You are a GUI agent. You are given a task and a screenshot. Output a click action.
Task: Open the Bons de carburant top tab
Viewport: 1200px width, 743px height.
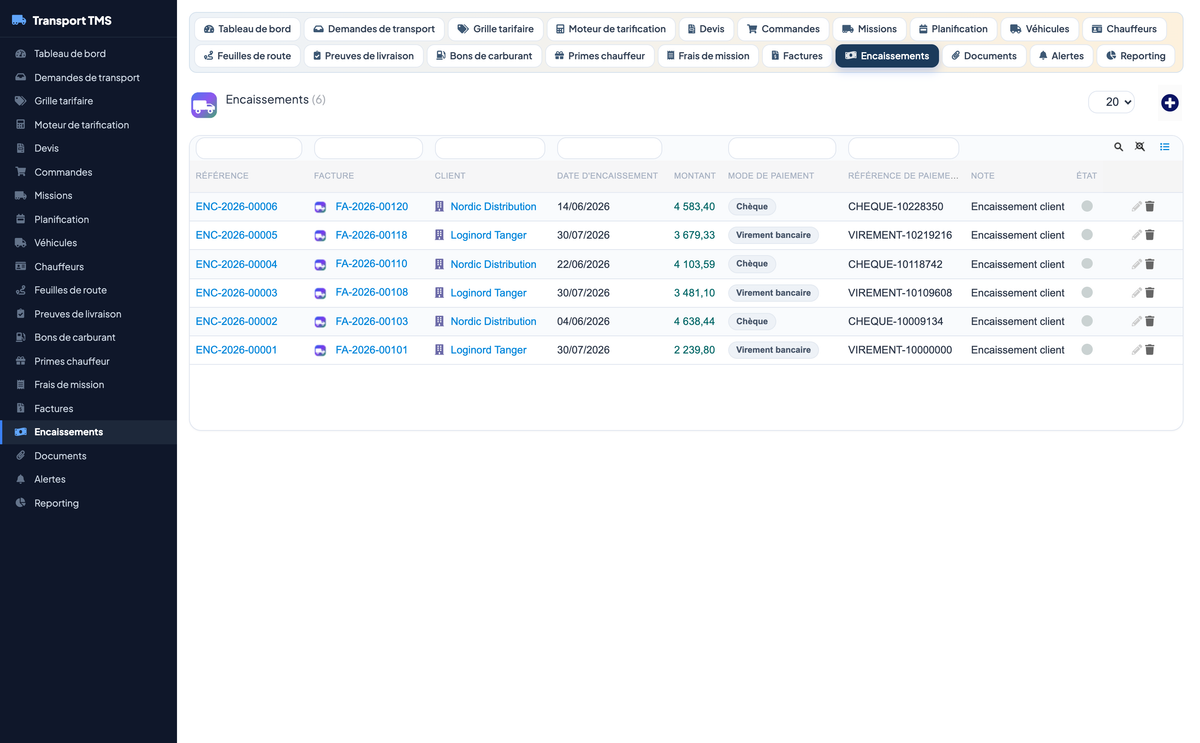pos(484,56)
